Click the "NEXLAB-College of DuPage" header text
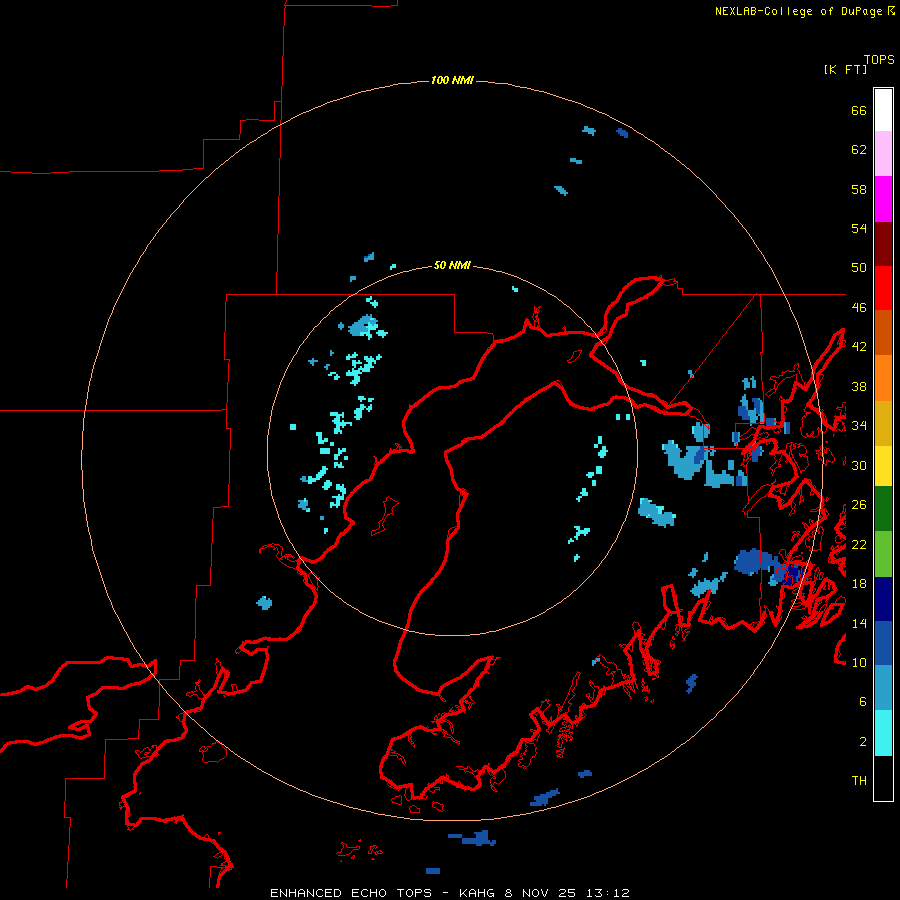Viewport: 900px width, 900px height. [800, 11]
